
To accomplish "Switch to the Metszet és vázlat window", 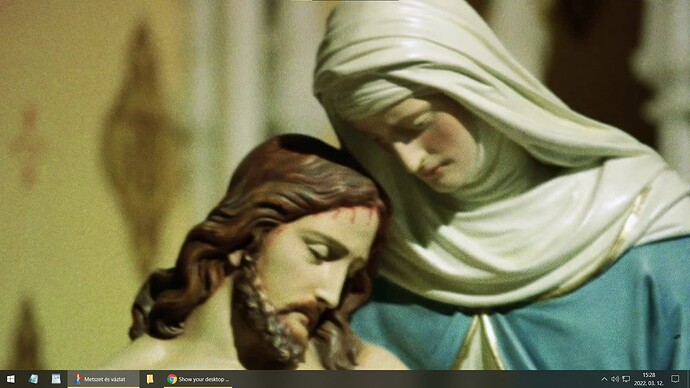I will pyautogui.click(x=103, y=379).
